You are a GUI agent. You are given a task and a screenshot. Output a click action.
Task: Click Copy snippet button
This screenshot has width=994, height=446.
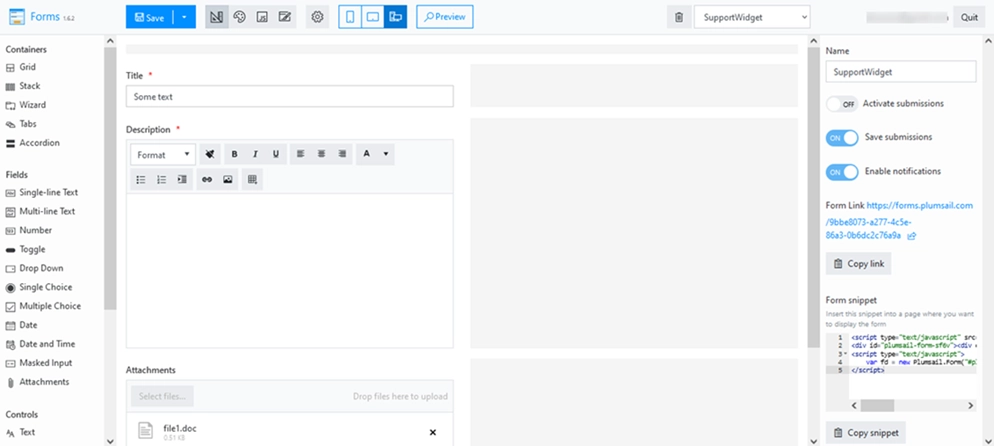866,433
